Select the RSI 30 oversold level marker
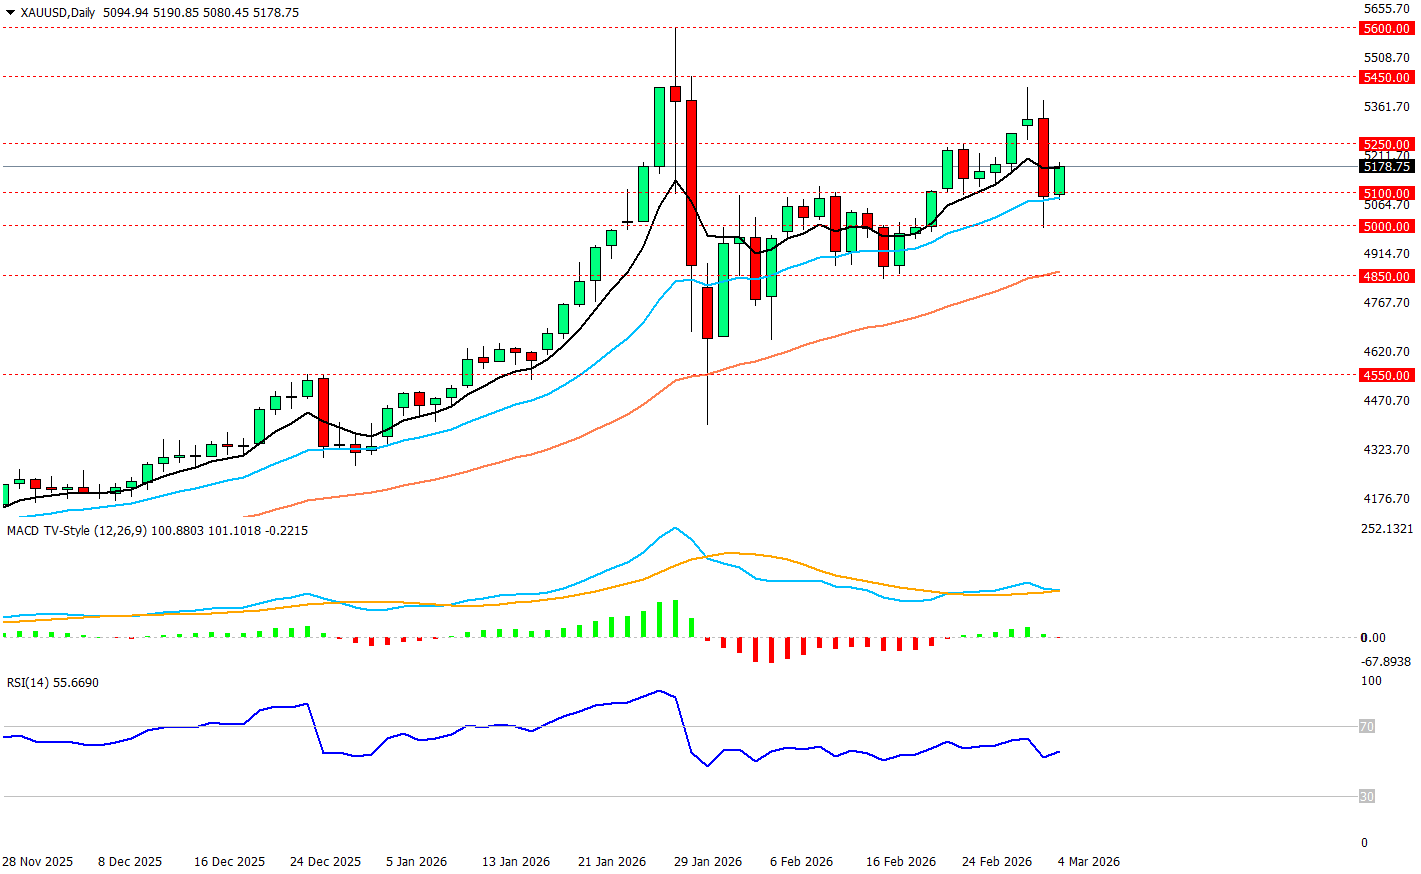 pos(1366,797)
